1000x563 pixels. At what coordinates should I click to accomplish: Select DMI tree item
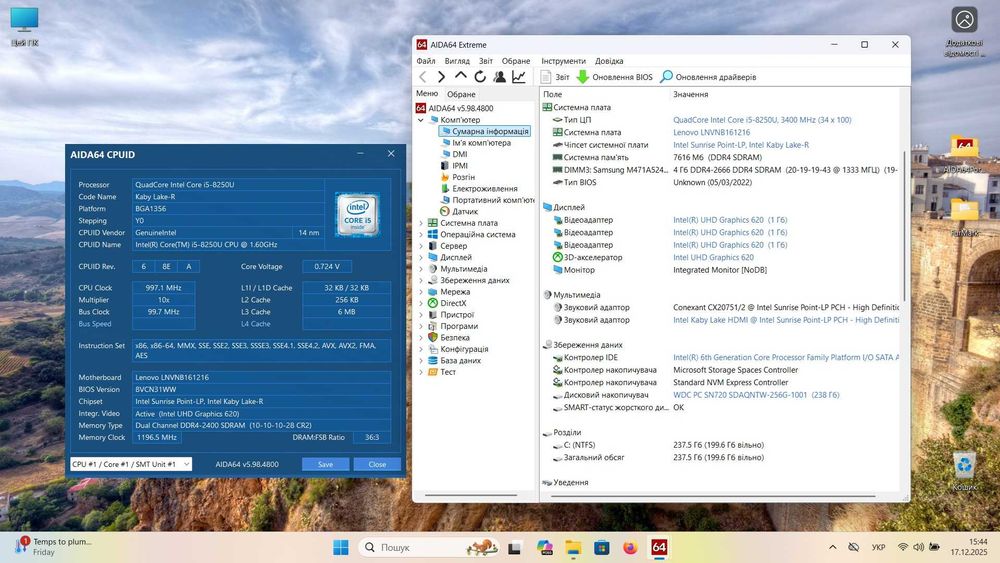454,154
